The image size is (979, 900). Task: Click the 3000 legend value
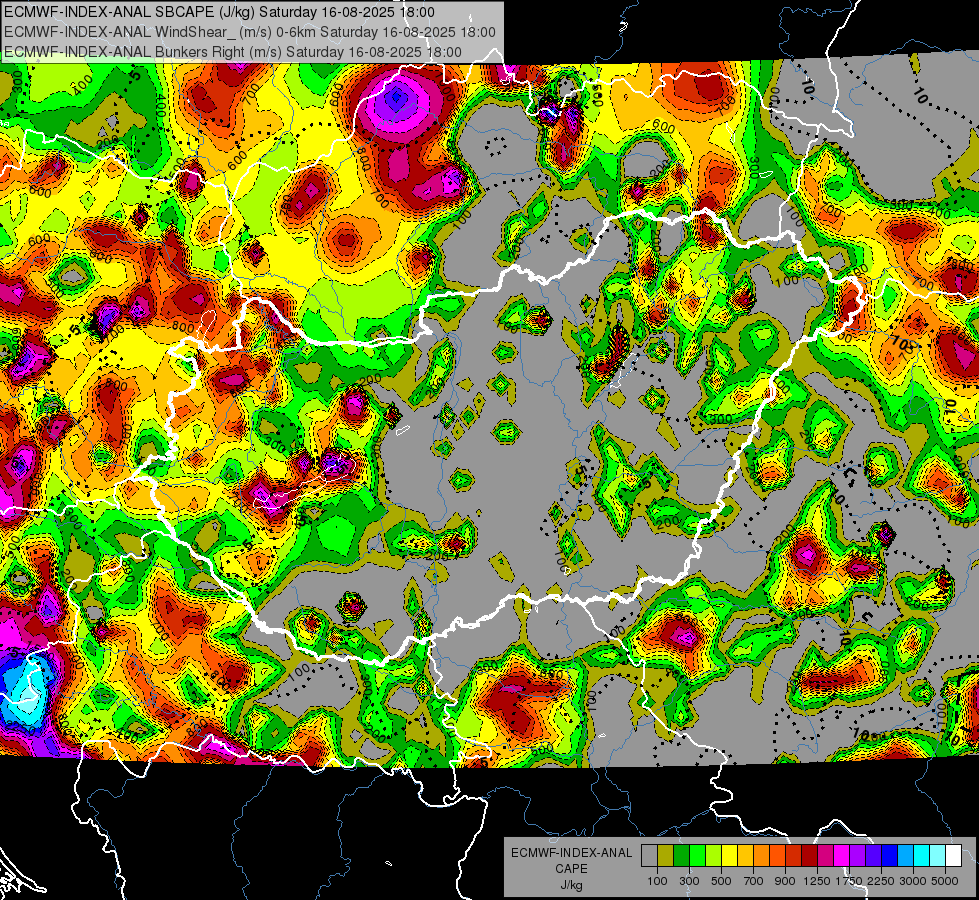(913, 881)
